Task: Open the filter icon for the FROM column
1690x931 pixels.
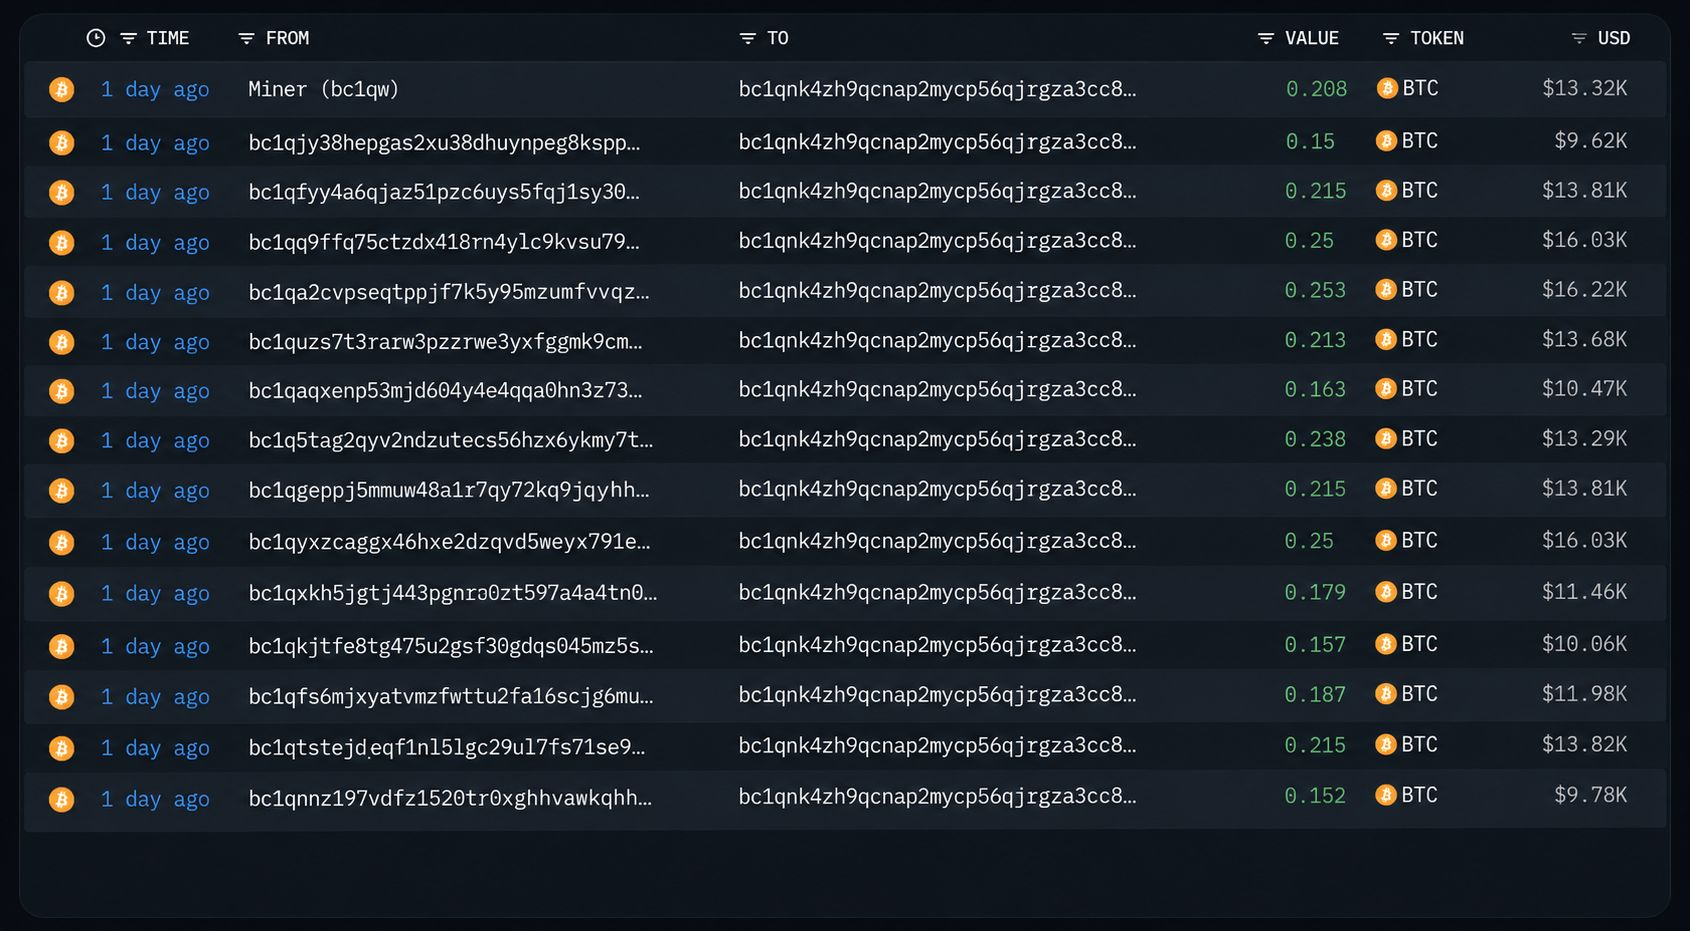Action: pos(246,38)
